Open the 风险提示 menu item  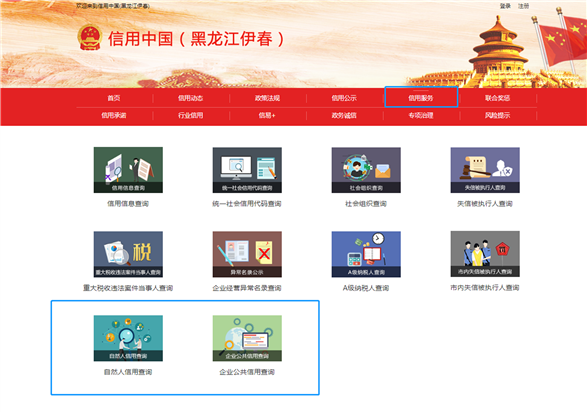click(x=498, y=115)
